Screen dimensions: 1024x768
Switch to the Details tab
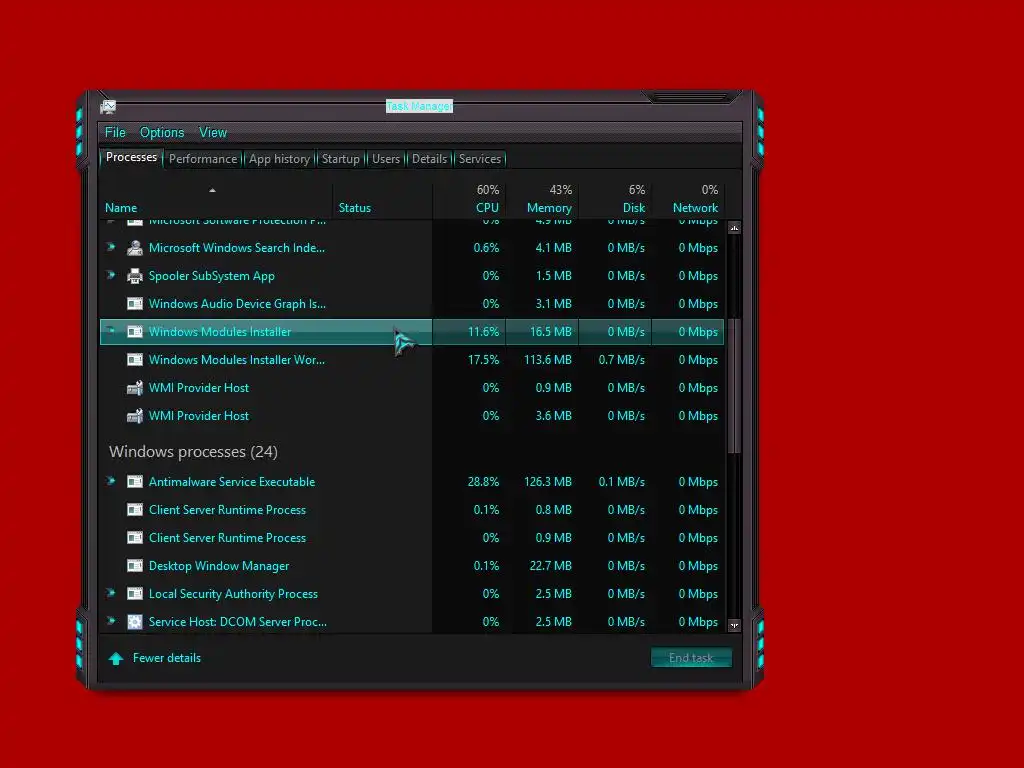pos(430,159)
